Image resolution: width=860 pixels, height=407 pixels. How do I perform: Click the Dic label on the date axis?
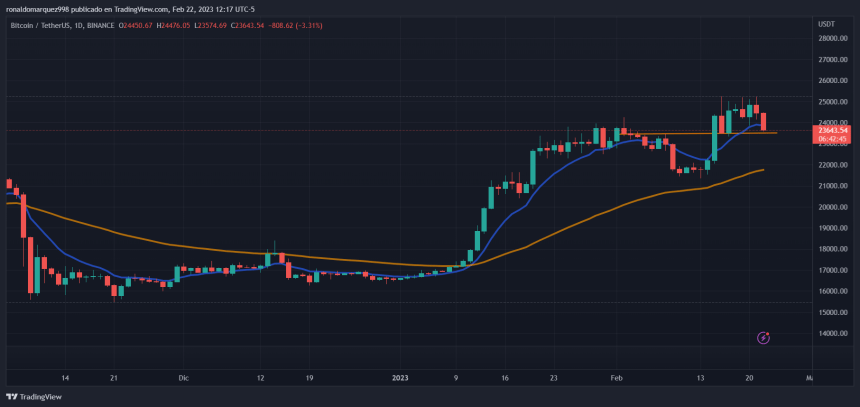click(184, 378)
